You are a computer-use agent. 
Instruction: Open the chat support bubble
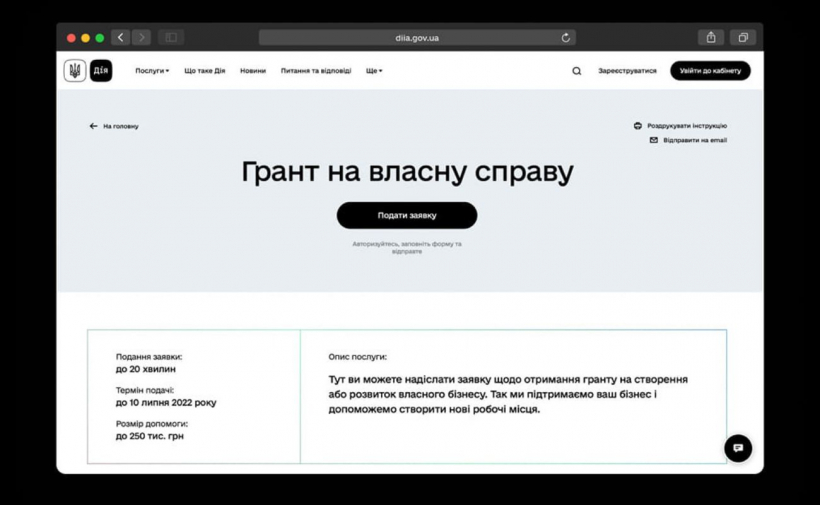pyautogui.click(x=737, y=448)
